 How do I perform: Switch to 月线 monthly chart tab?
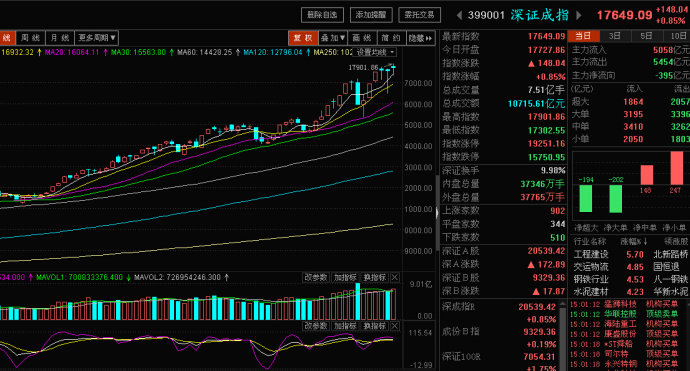pos(59,38)
